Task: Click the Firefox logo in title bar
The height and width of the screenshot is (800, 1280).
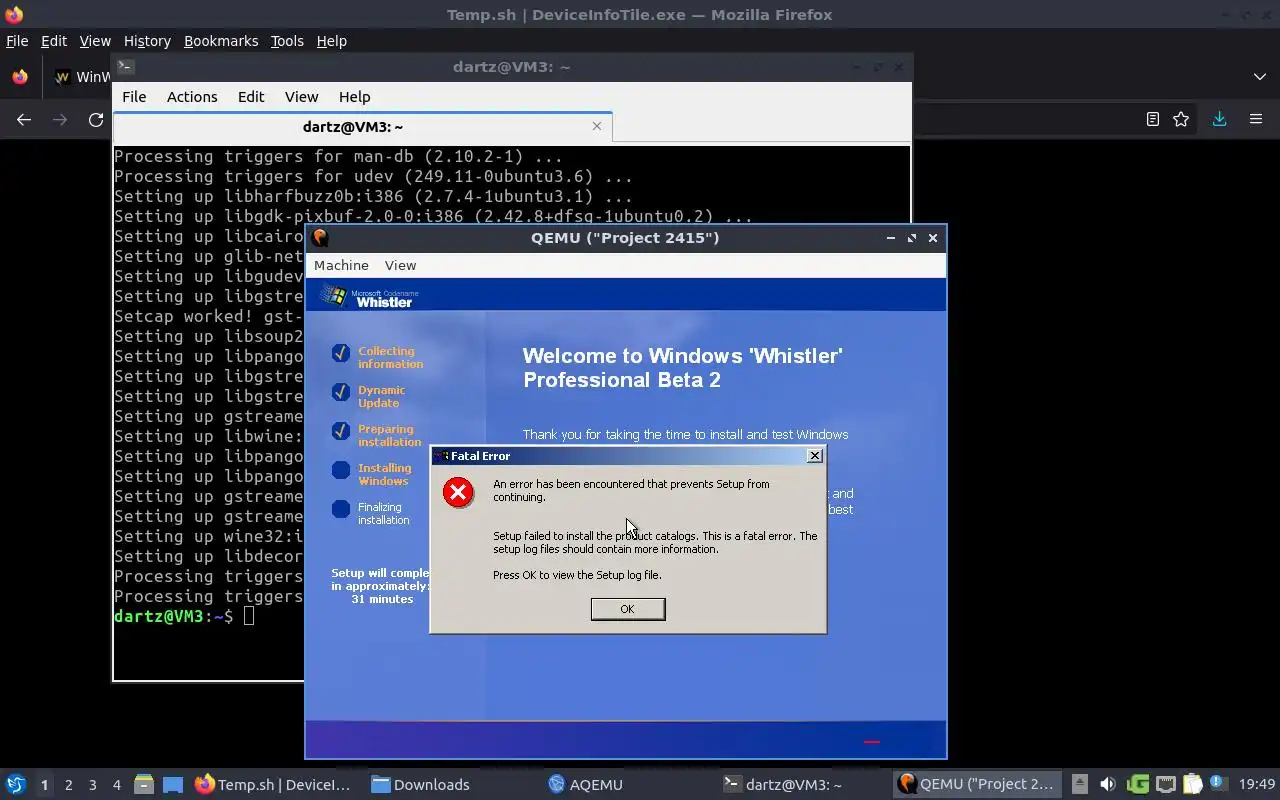Action: [x=14, y=14]
